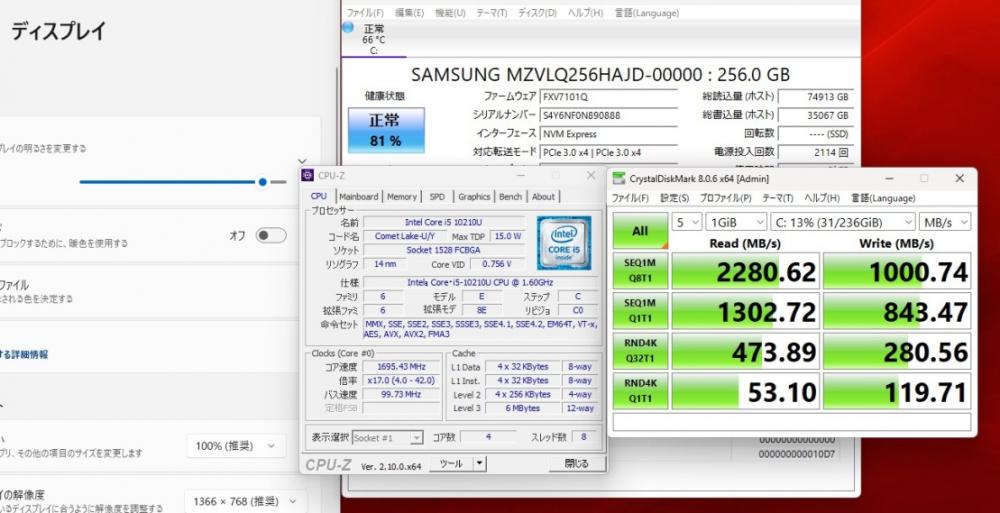Collapse the brightness section chevron
This screenshot has width=1000, height=513.
[x=302, y=161]
